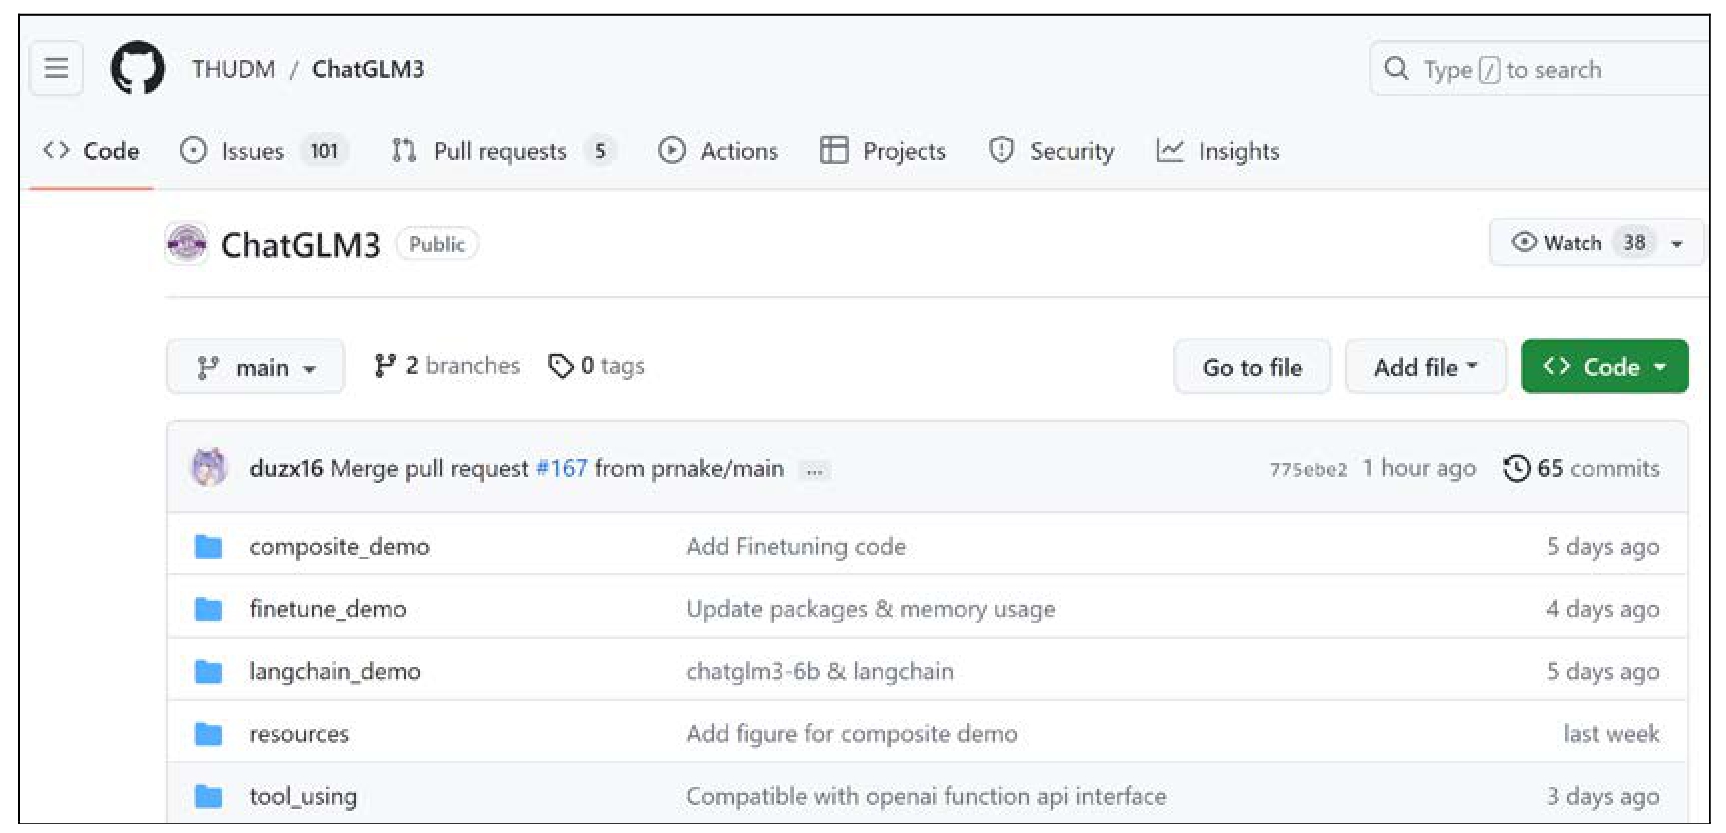1726x833 pixels.
Task: Click the Public visibility badge
Action: pos(437,244)
